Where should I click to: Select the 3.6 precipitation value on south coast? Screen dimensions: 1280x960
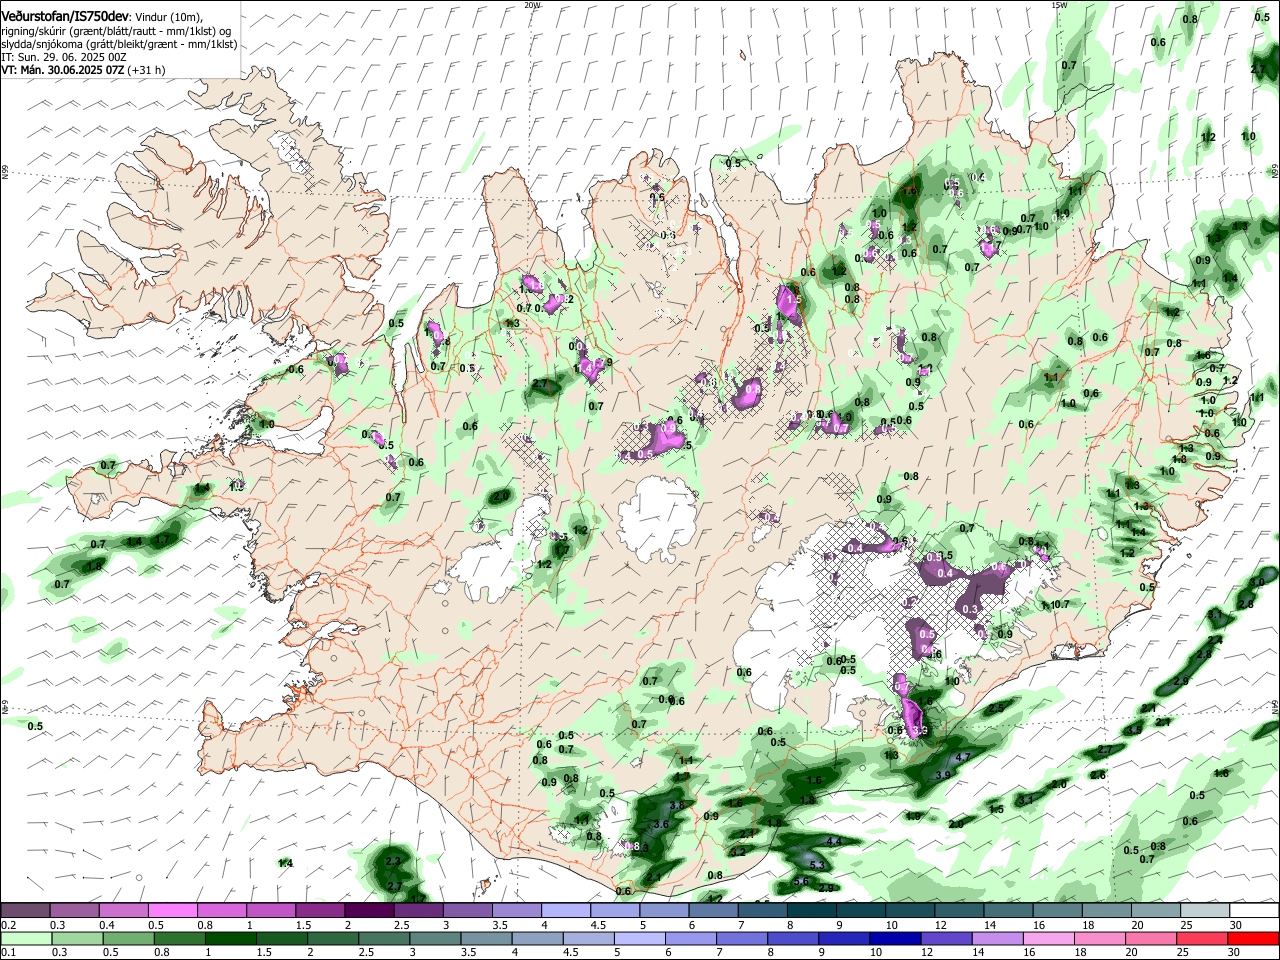click(x=660, y=824)
